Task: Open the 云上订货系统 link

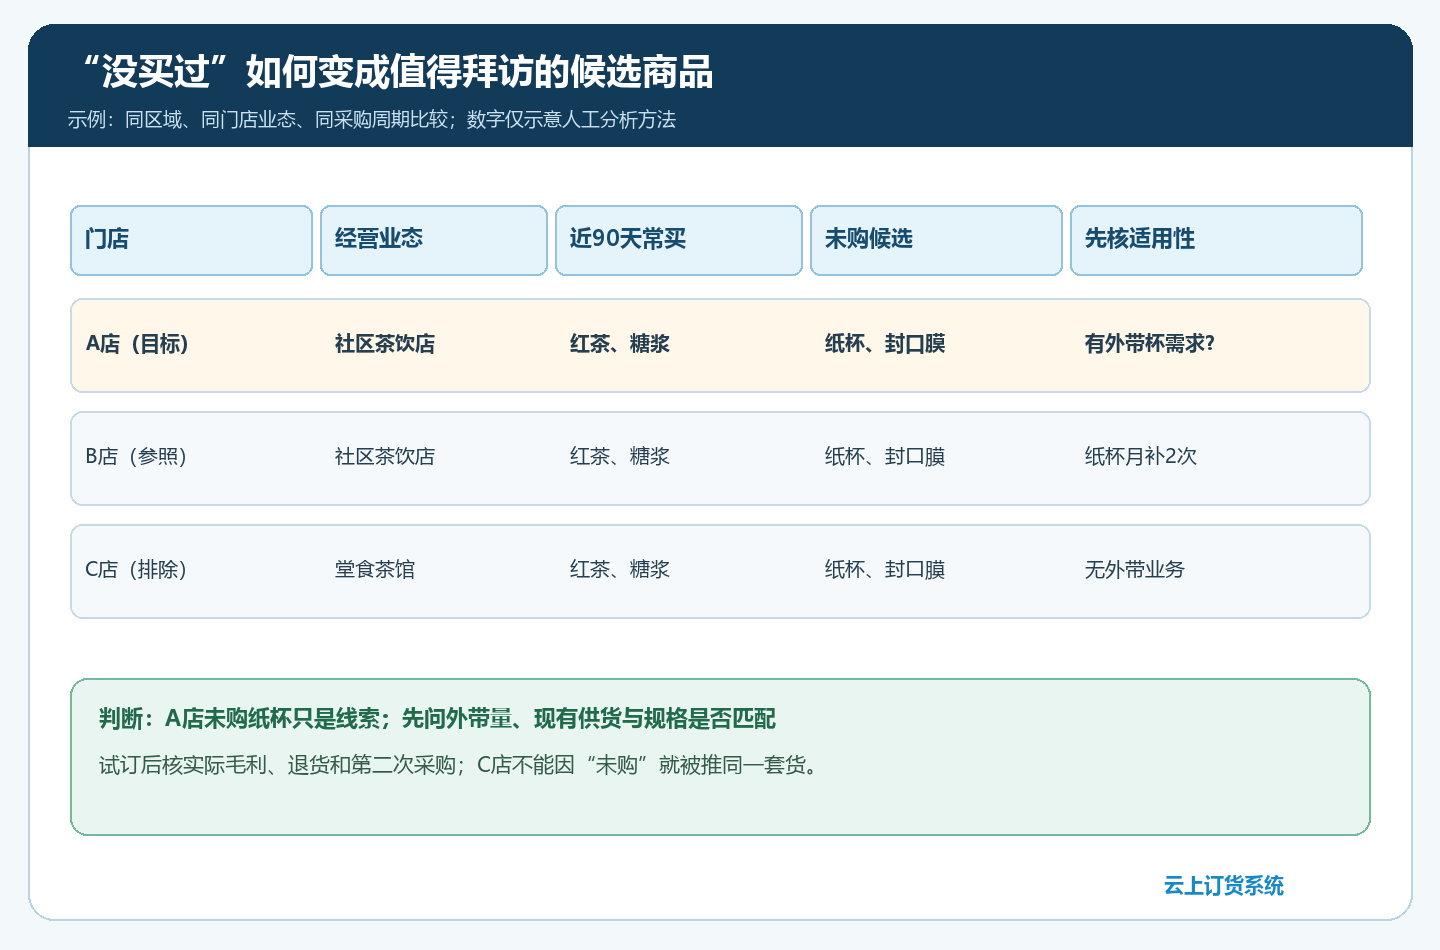Action: click(1224, 886)
